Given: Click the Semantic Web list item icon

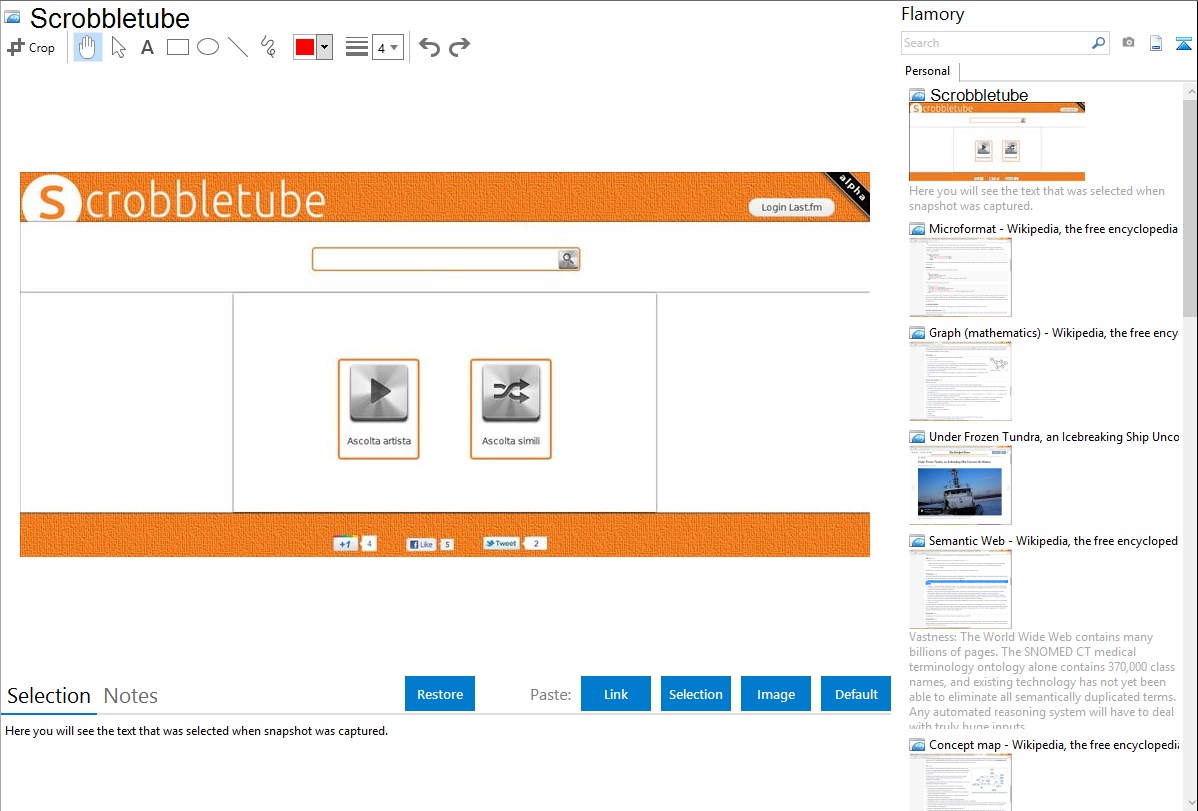Looking at the screenshot, I should pos(917,541).
